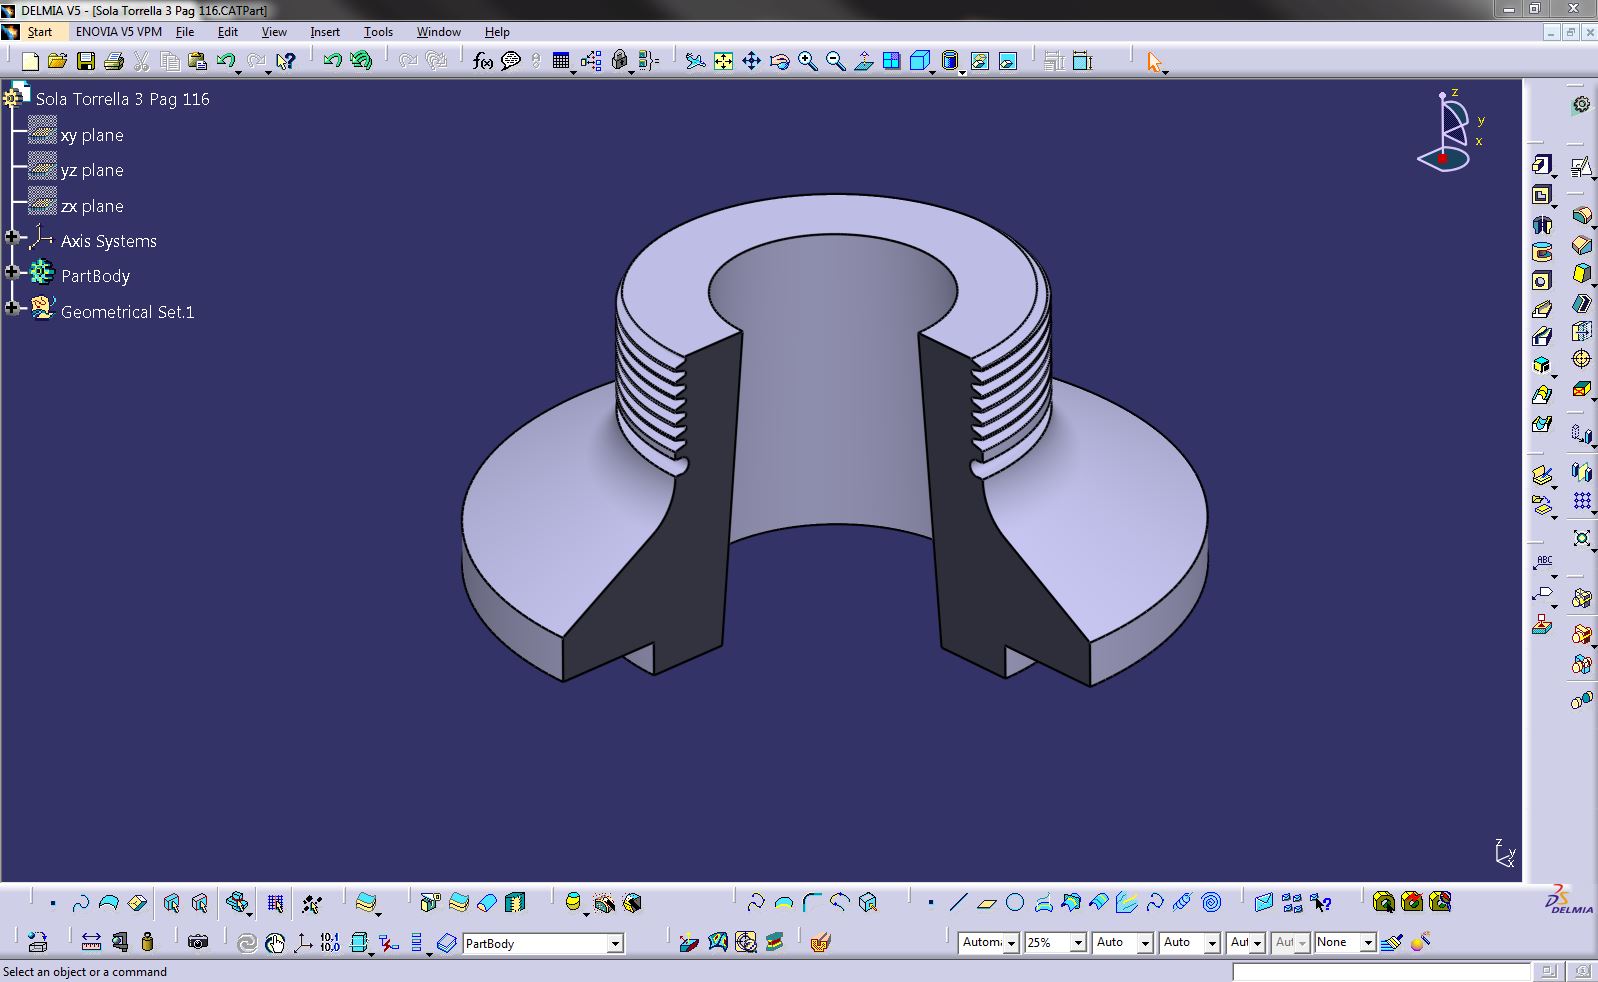Screen dimensions: 1598x982
Task: Open the Automatic fill color dropdown
Action: [1011, 943]
